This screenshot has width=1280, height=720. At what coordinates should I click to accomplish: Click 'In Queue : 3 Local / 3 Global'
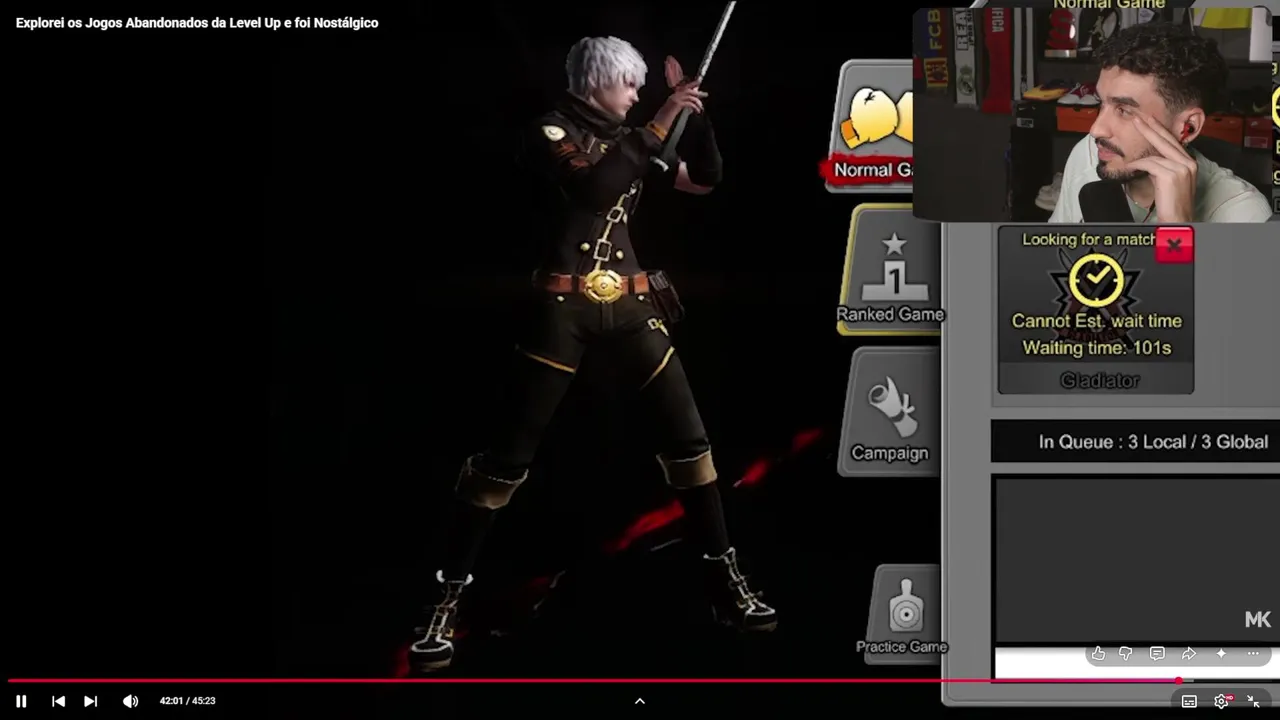pos(1153,442)
